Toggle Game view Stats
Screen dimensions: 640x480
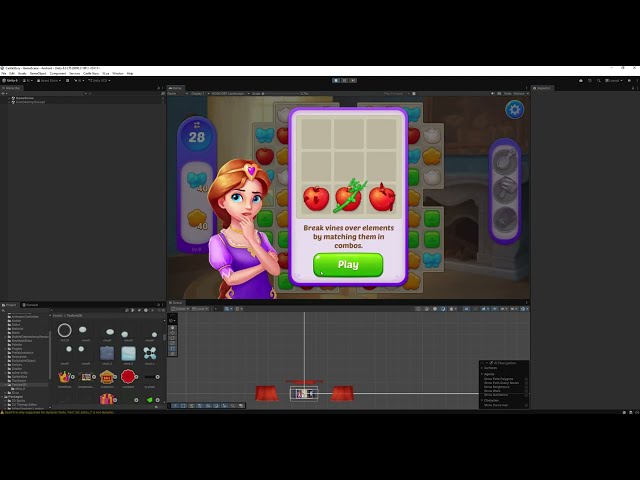pyautogui.click(x=508, y=93)
